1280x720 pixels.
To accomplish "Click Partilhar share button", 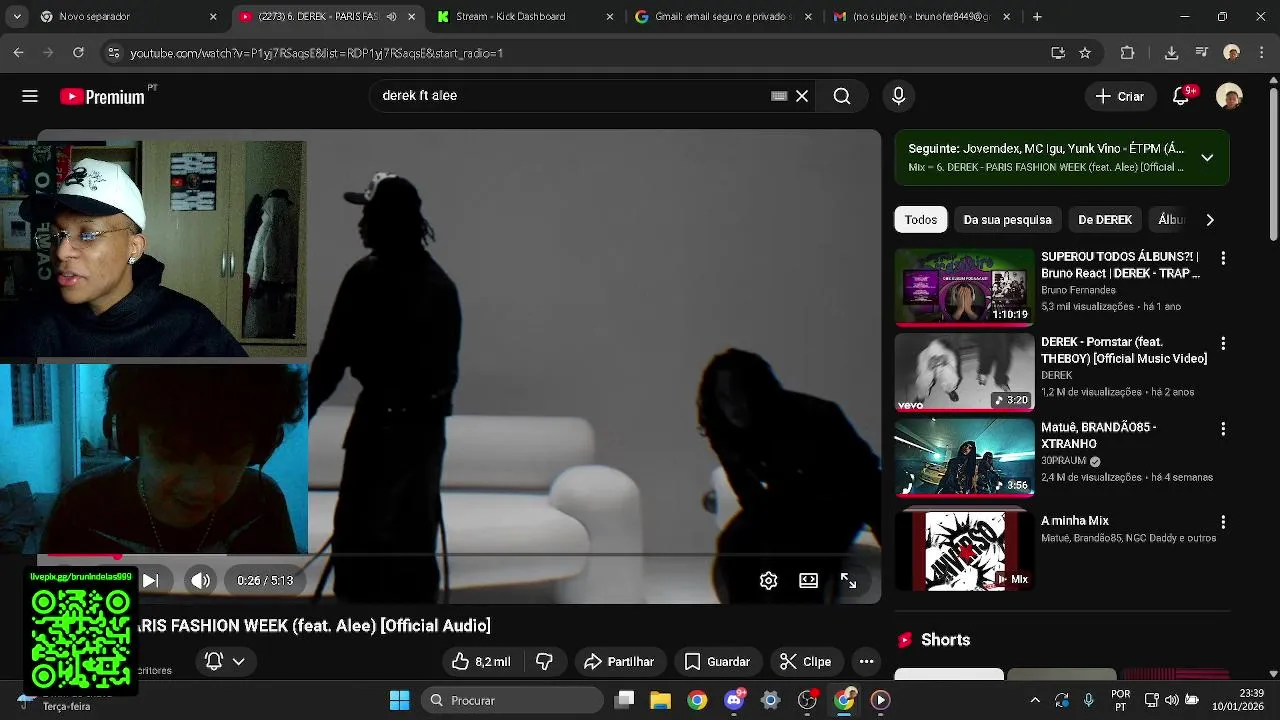I will pyautogui.click(x=619, y=661).
